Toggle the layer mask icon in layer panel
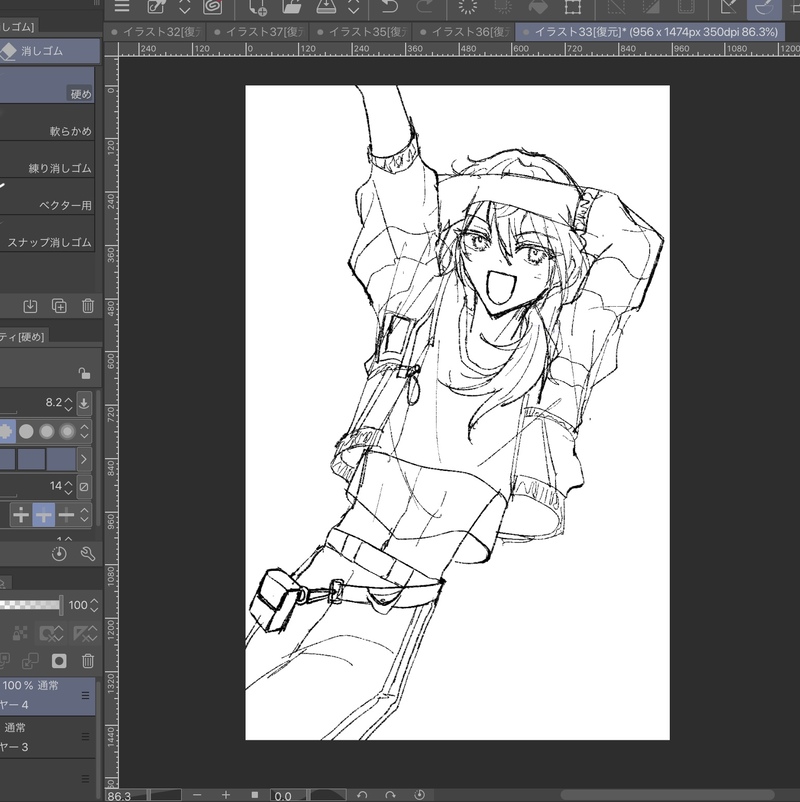Viewport: 800px width, 802px height. click(x=59, y=661)
